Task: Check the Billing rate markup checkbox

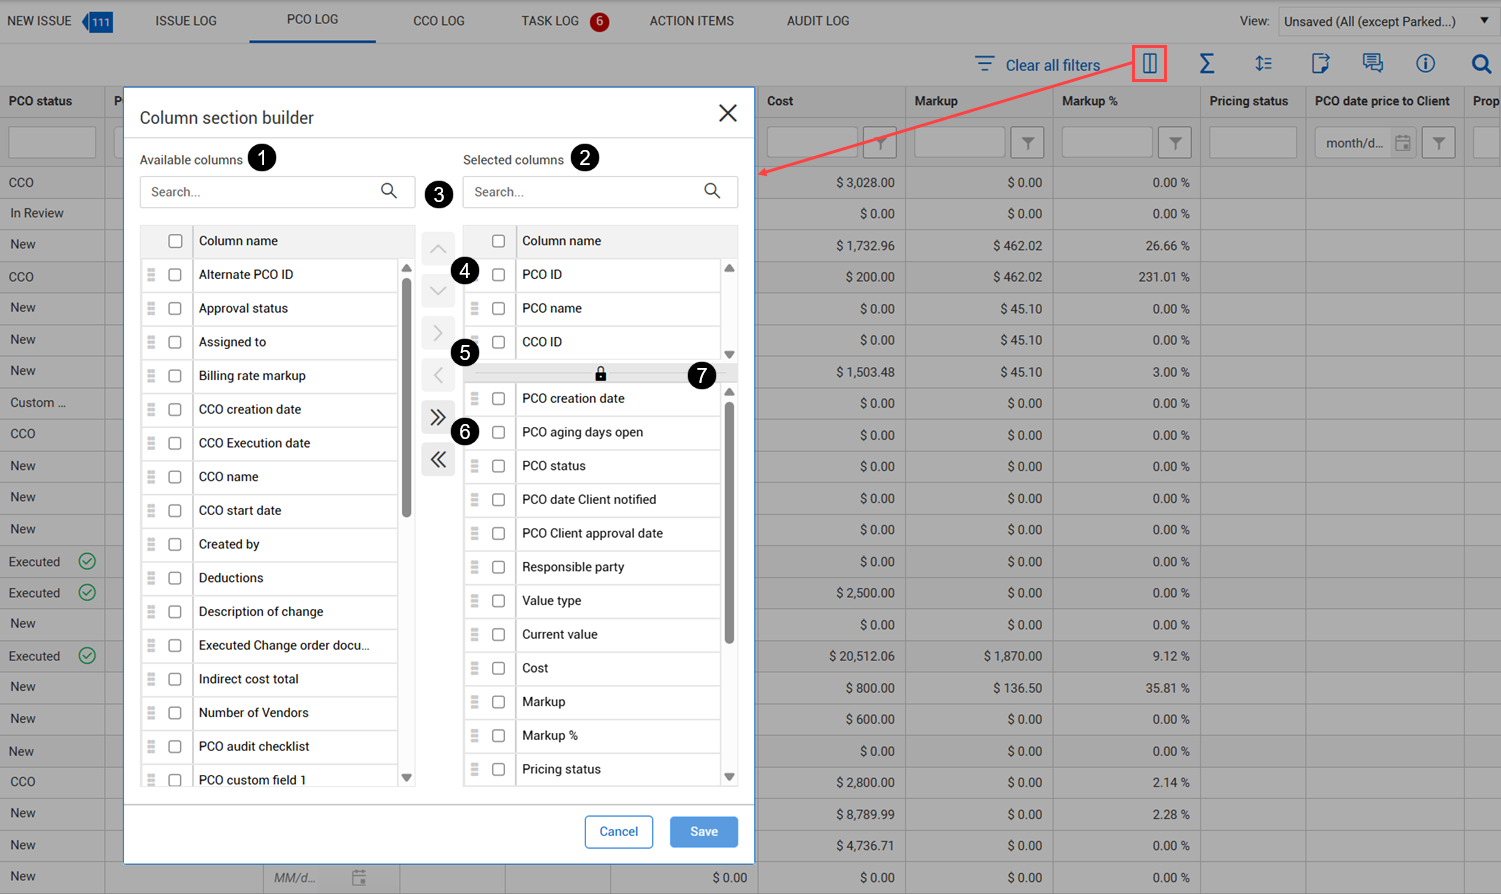Action: pyautogui.click(x=175, y=376)
